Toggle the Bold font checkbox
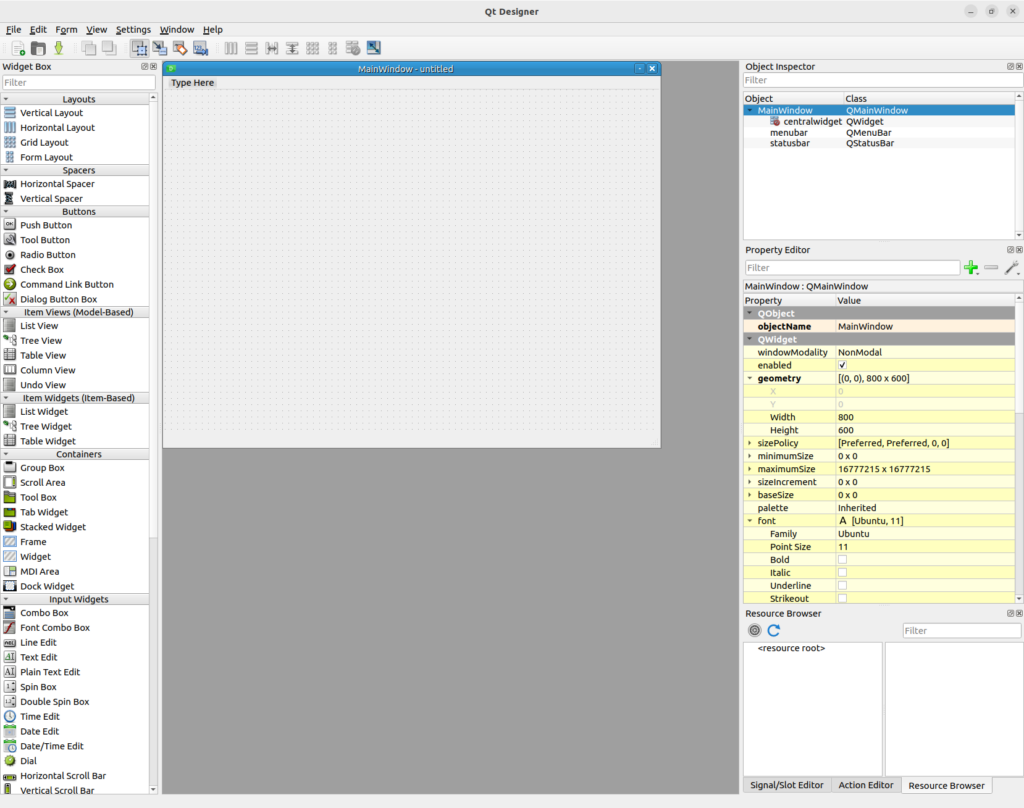1024x808 pixels. [x=842, y=560]
